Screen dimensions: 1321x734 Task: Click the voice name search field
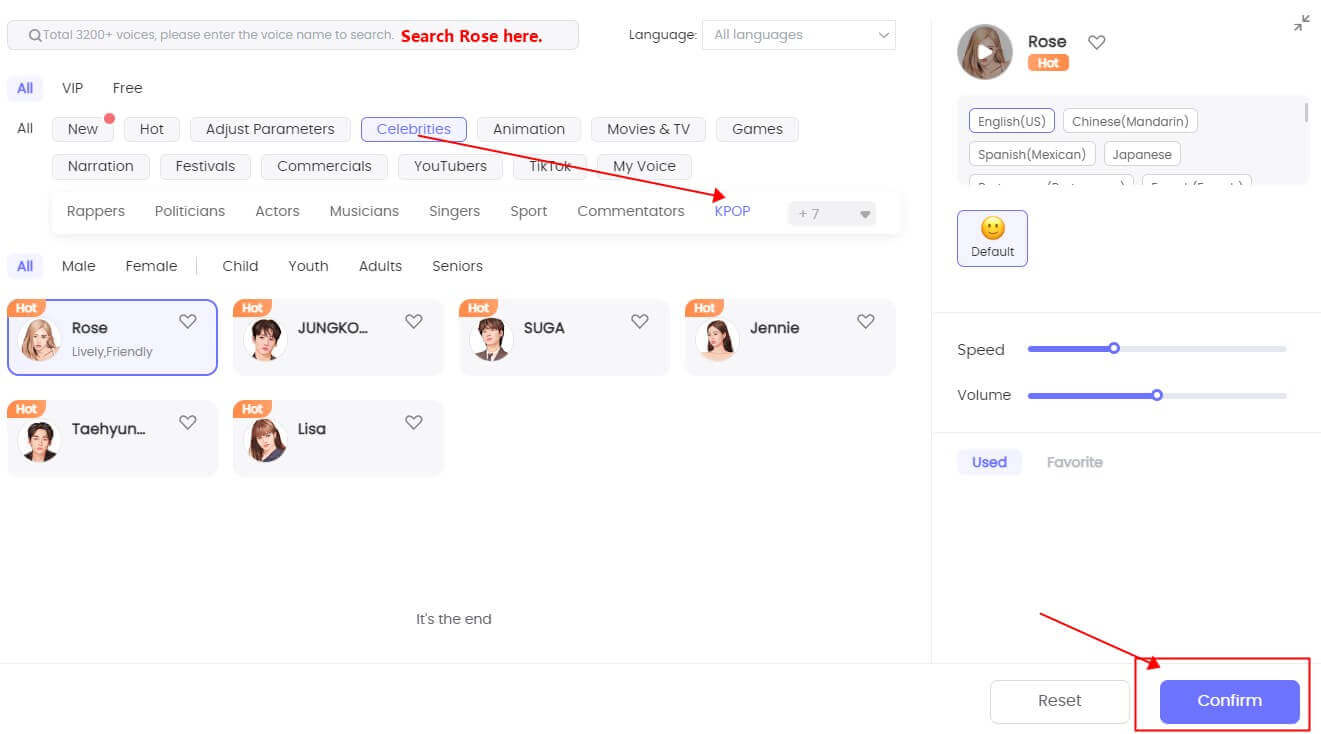[293, 35]
